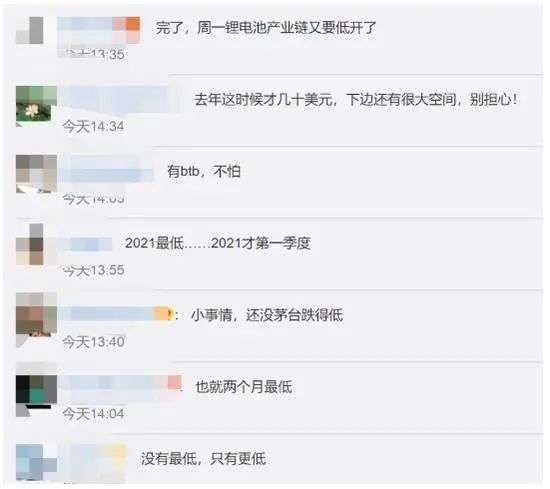Click the 今天14:04 timestamp

click(x=93, y=414)
